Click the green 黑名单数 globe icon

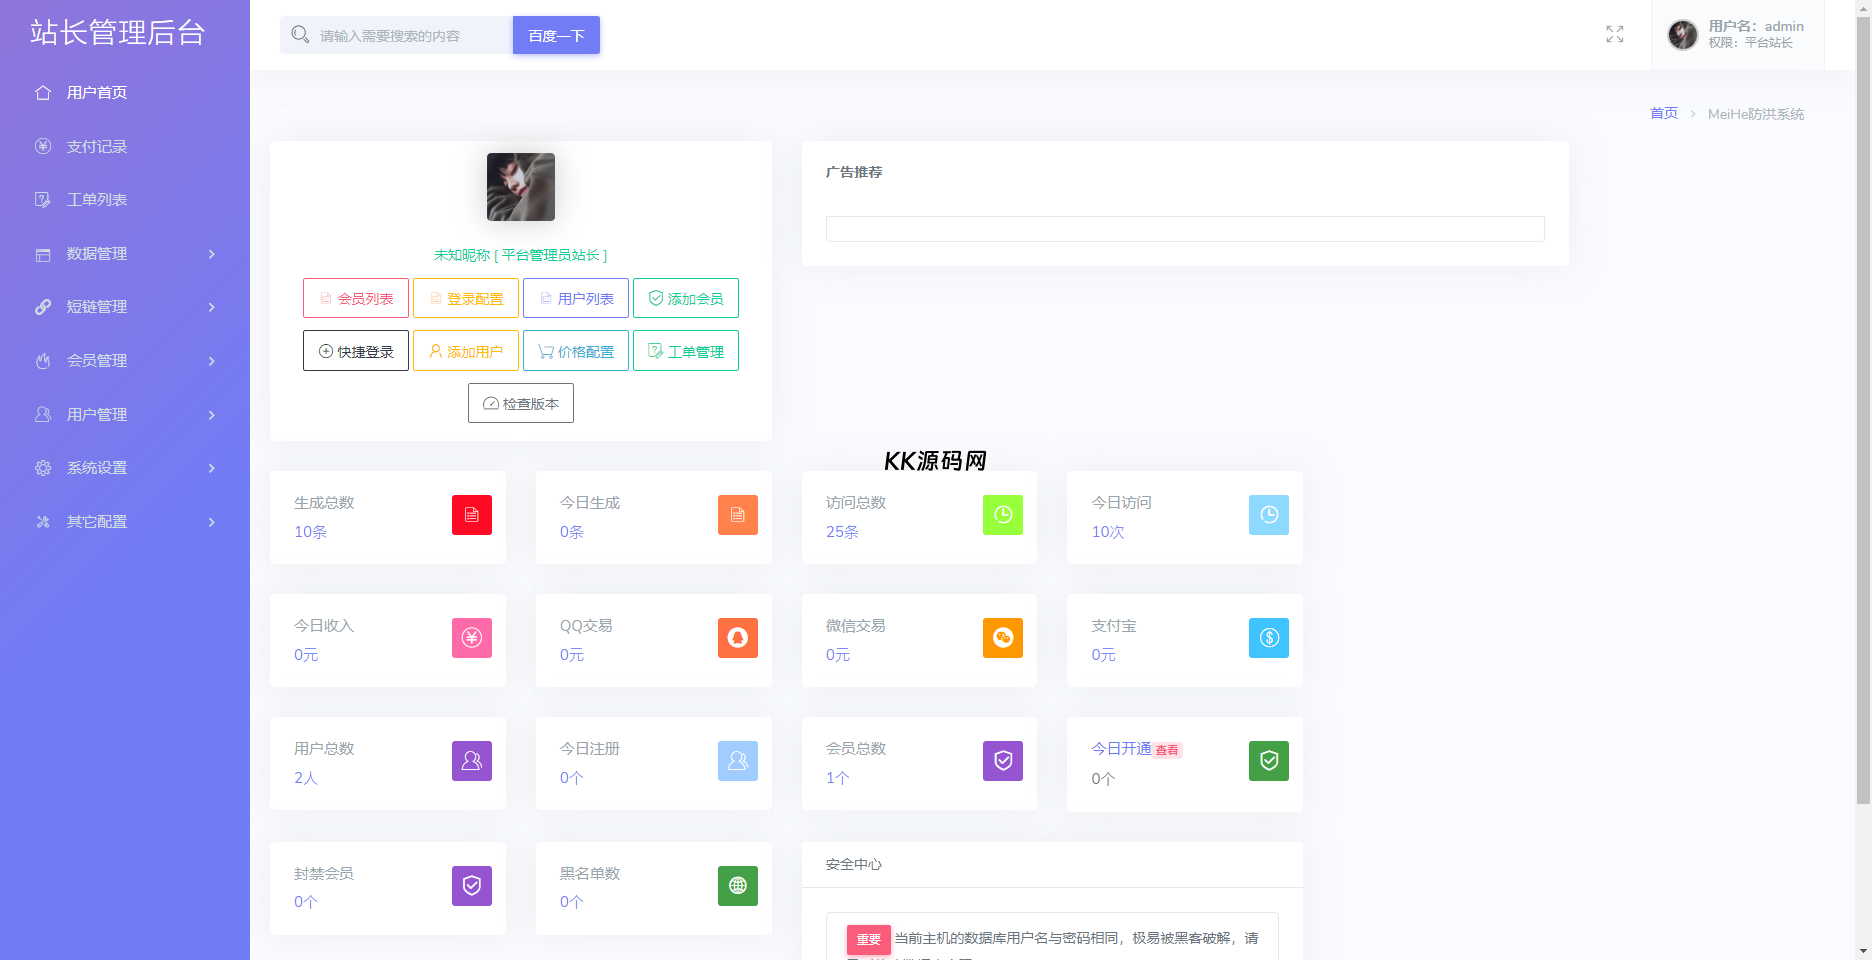(738, 886)
